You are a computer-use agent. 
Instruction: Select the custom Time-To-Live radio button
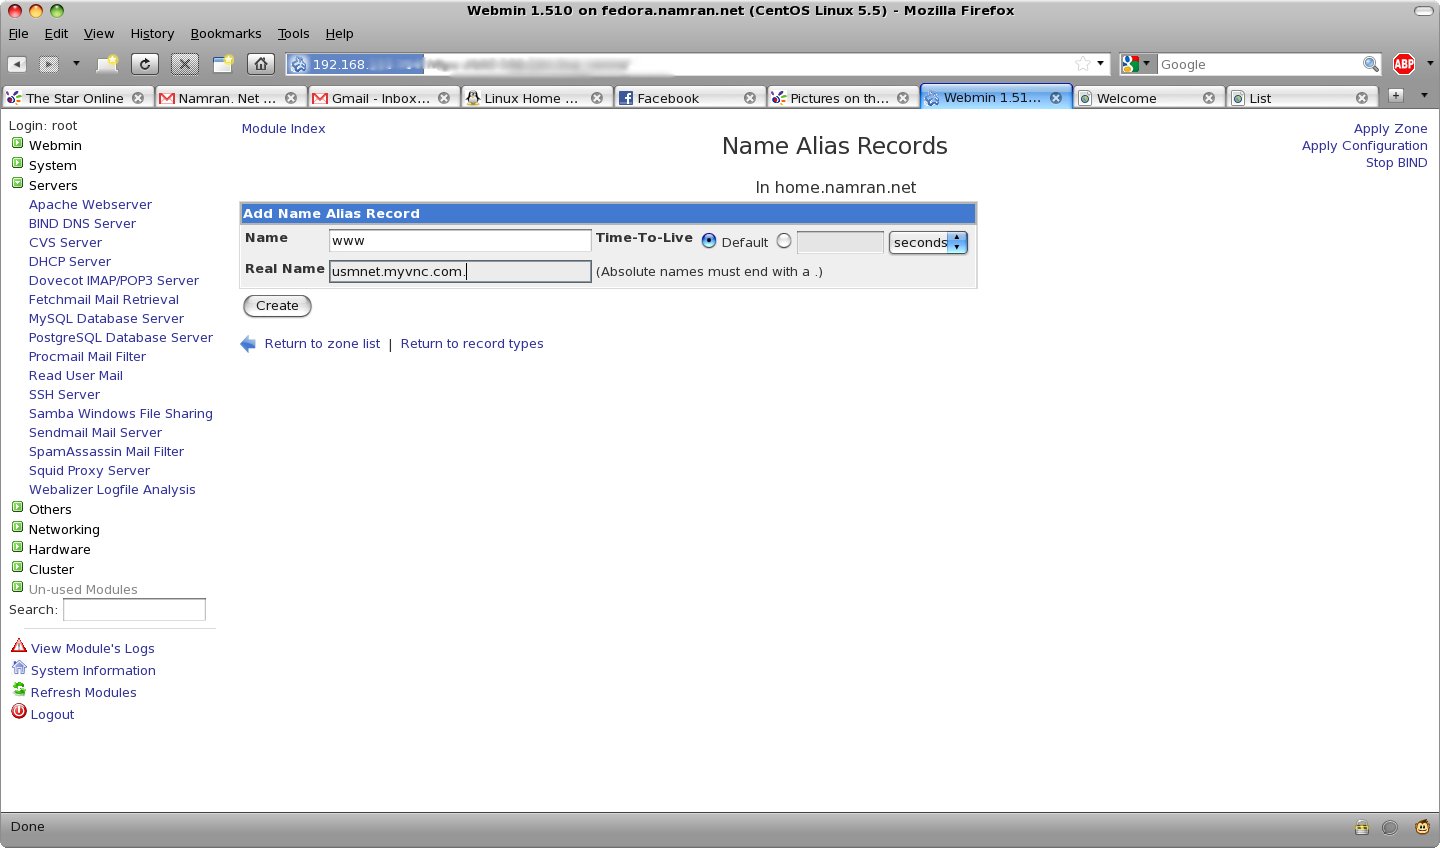coord(784,241)
